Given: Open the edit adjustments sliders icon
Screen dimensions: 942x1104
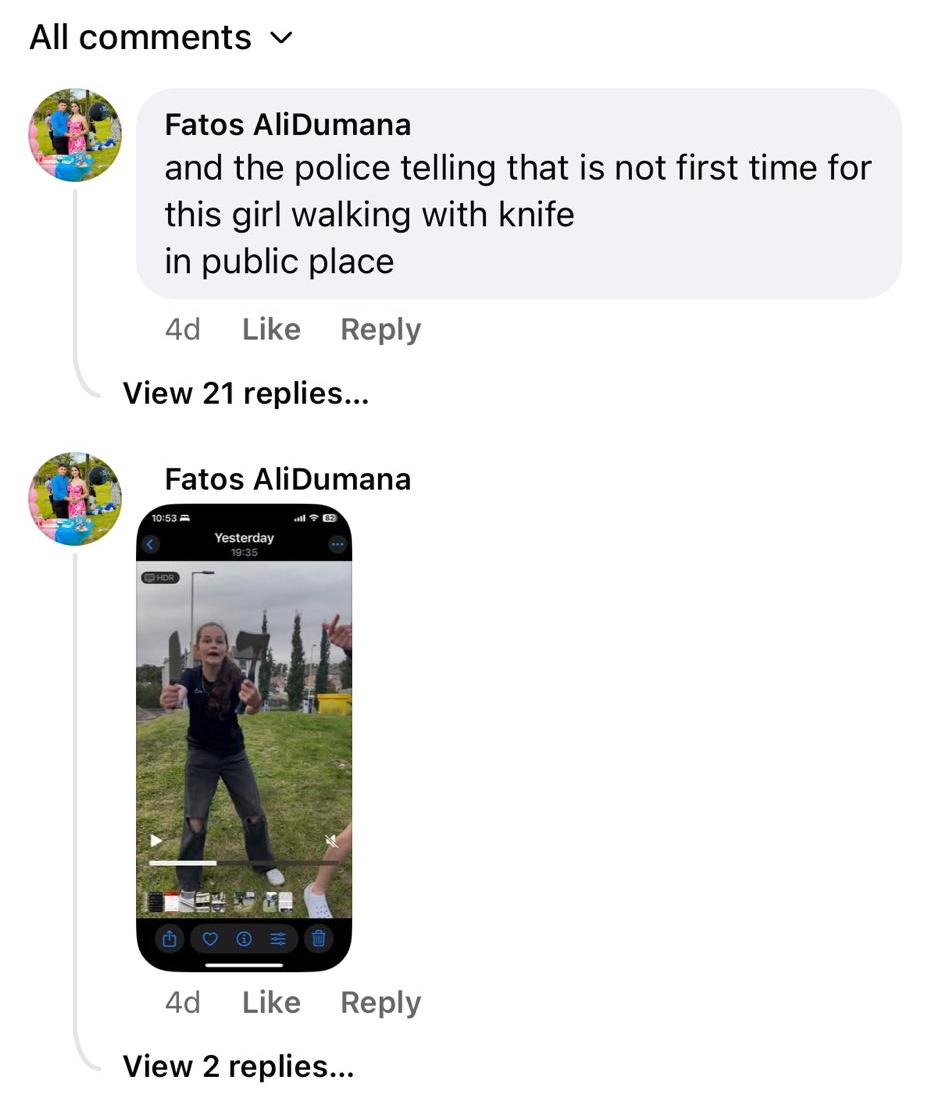Looking at the screenshot, I should click(x=277, y=939).
